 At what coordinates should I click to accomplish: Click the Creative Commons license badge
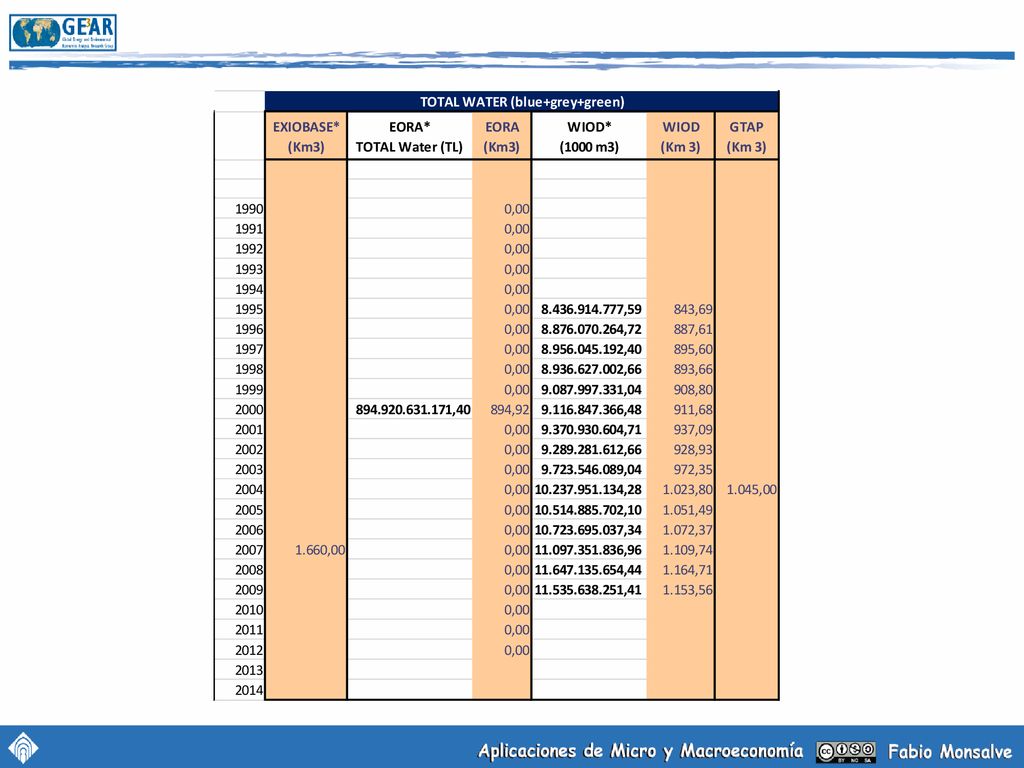point(846,752)
